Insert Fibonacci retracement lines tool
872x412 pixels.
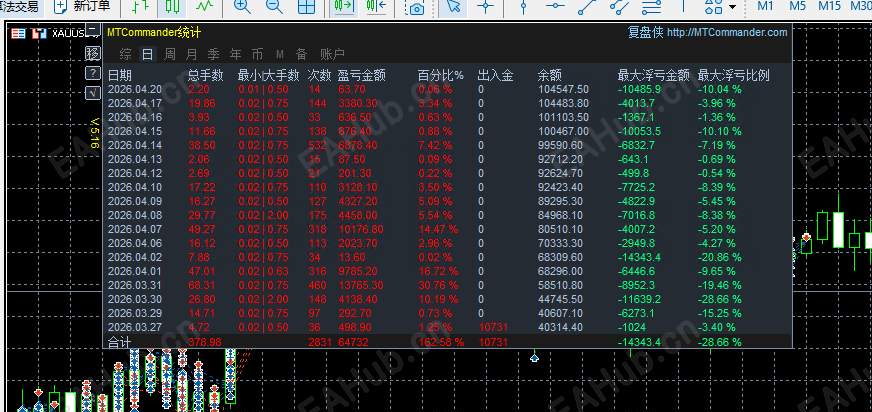click(651, 6)
